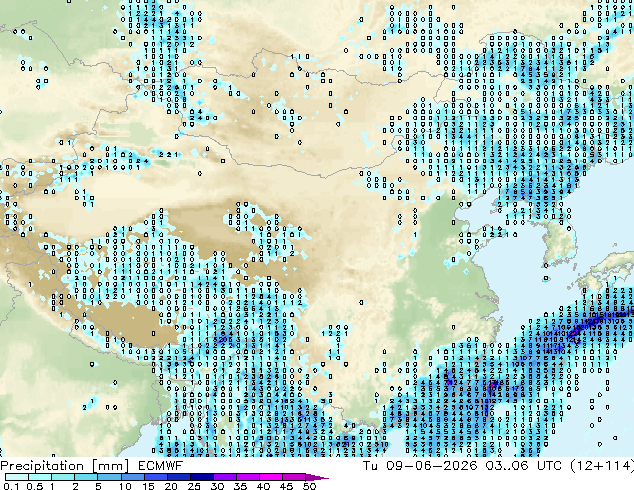Viewport: 634px width, 490px height.
Task: Click the 30–35 mm purple legend swatch
Action: (225, 477)
